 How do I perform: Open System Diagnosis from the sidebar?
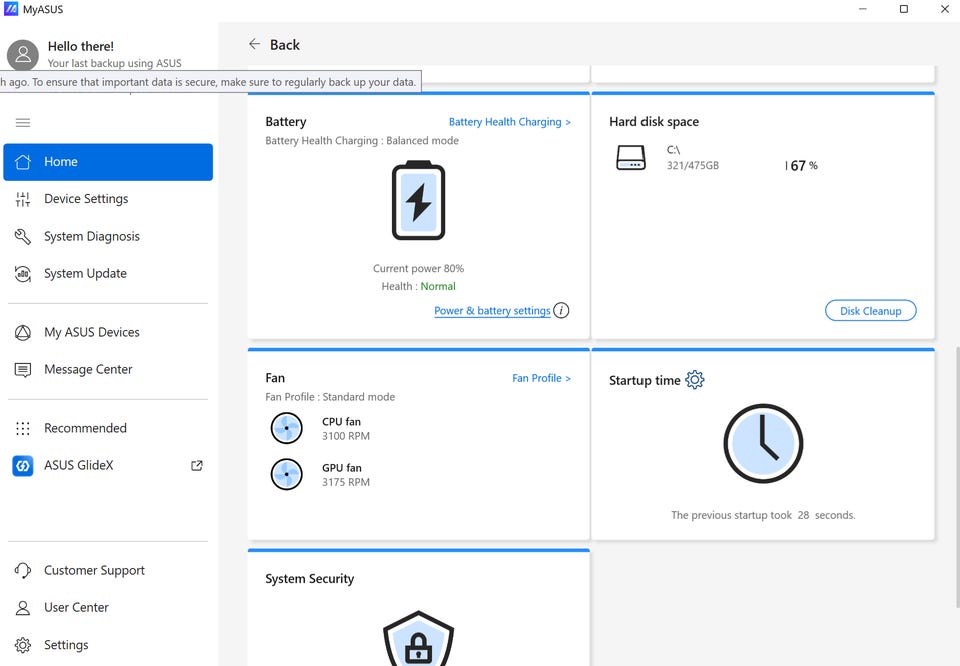point(108,236)
